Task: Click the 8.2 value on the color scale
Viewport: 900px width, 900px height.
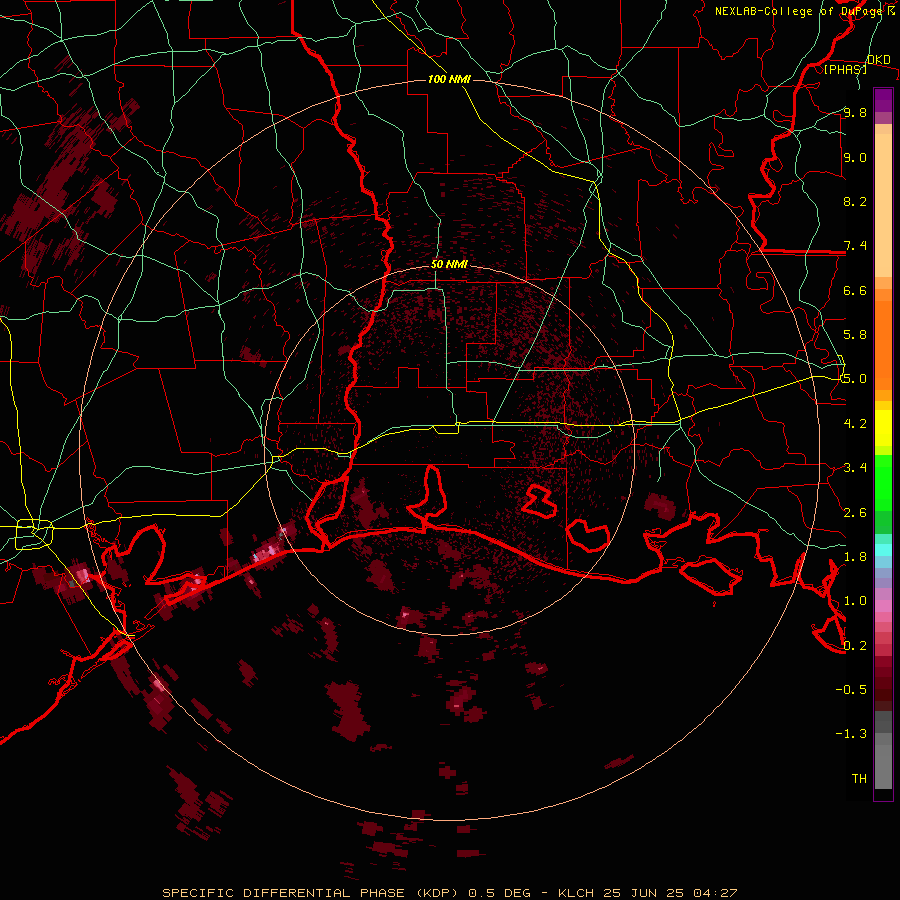Action: [x=855, y=201]
